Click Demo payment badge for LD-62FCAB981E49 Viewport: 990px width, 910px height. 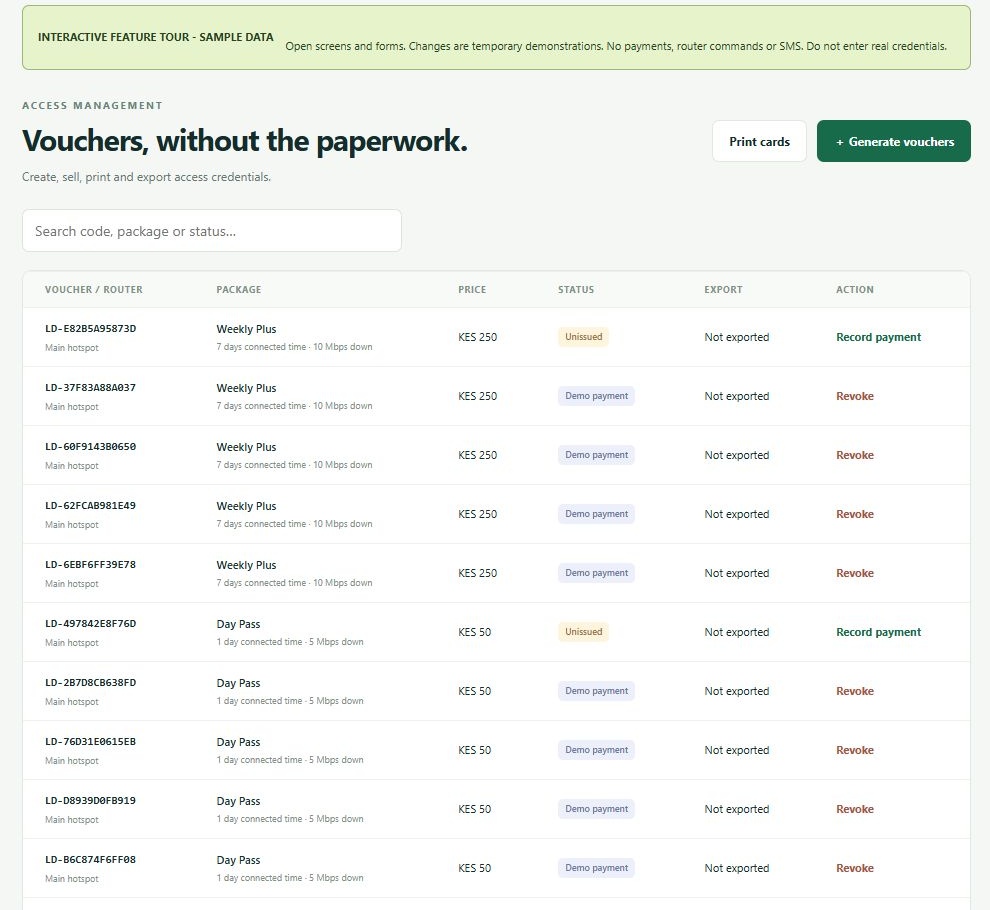(x=596, y=514)
